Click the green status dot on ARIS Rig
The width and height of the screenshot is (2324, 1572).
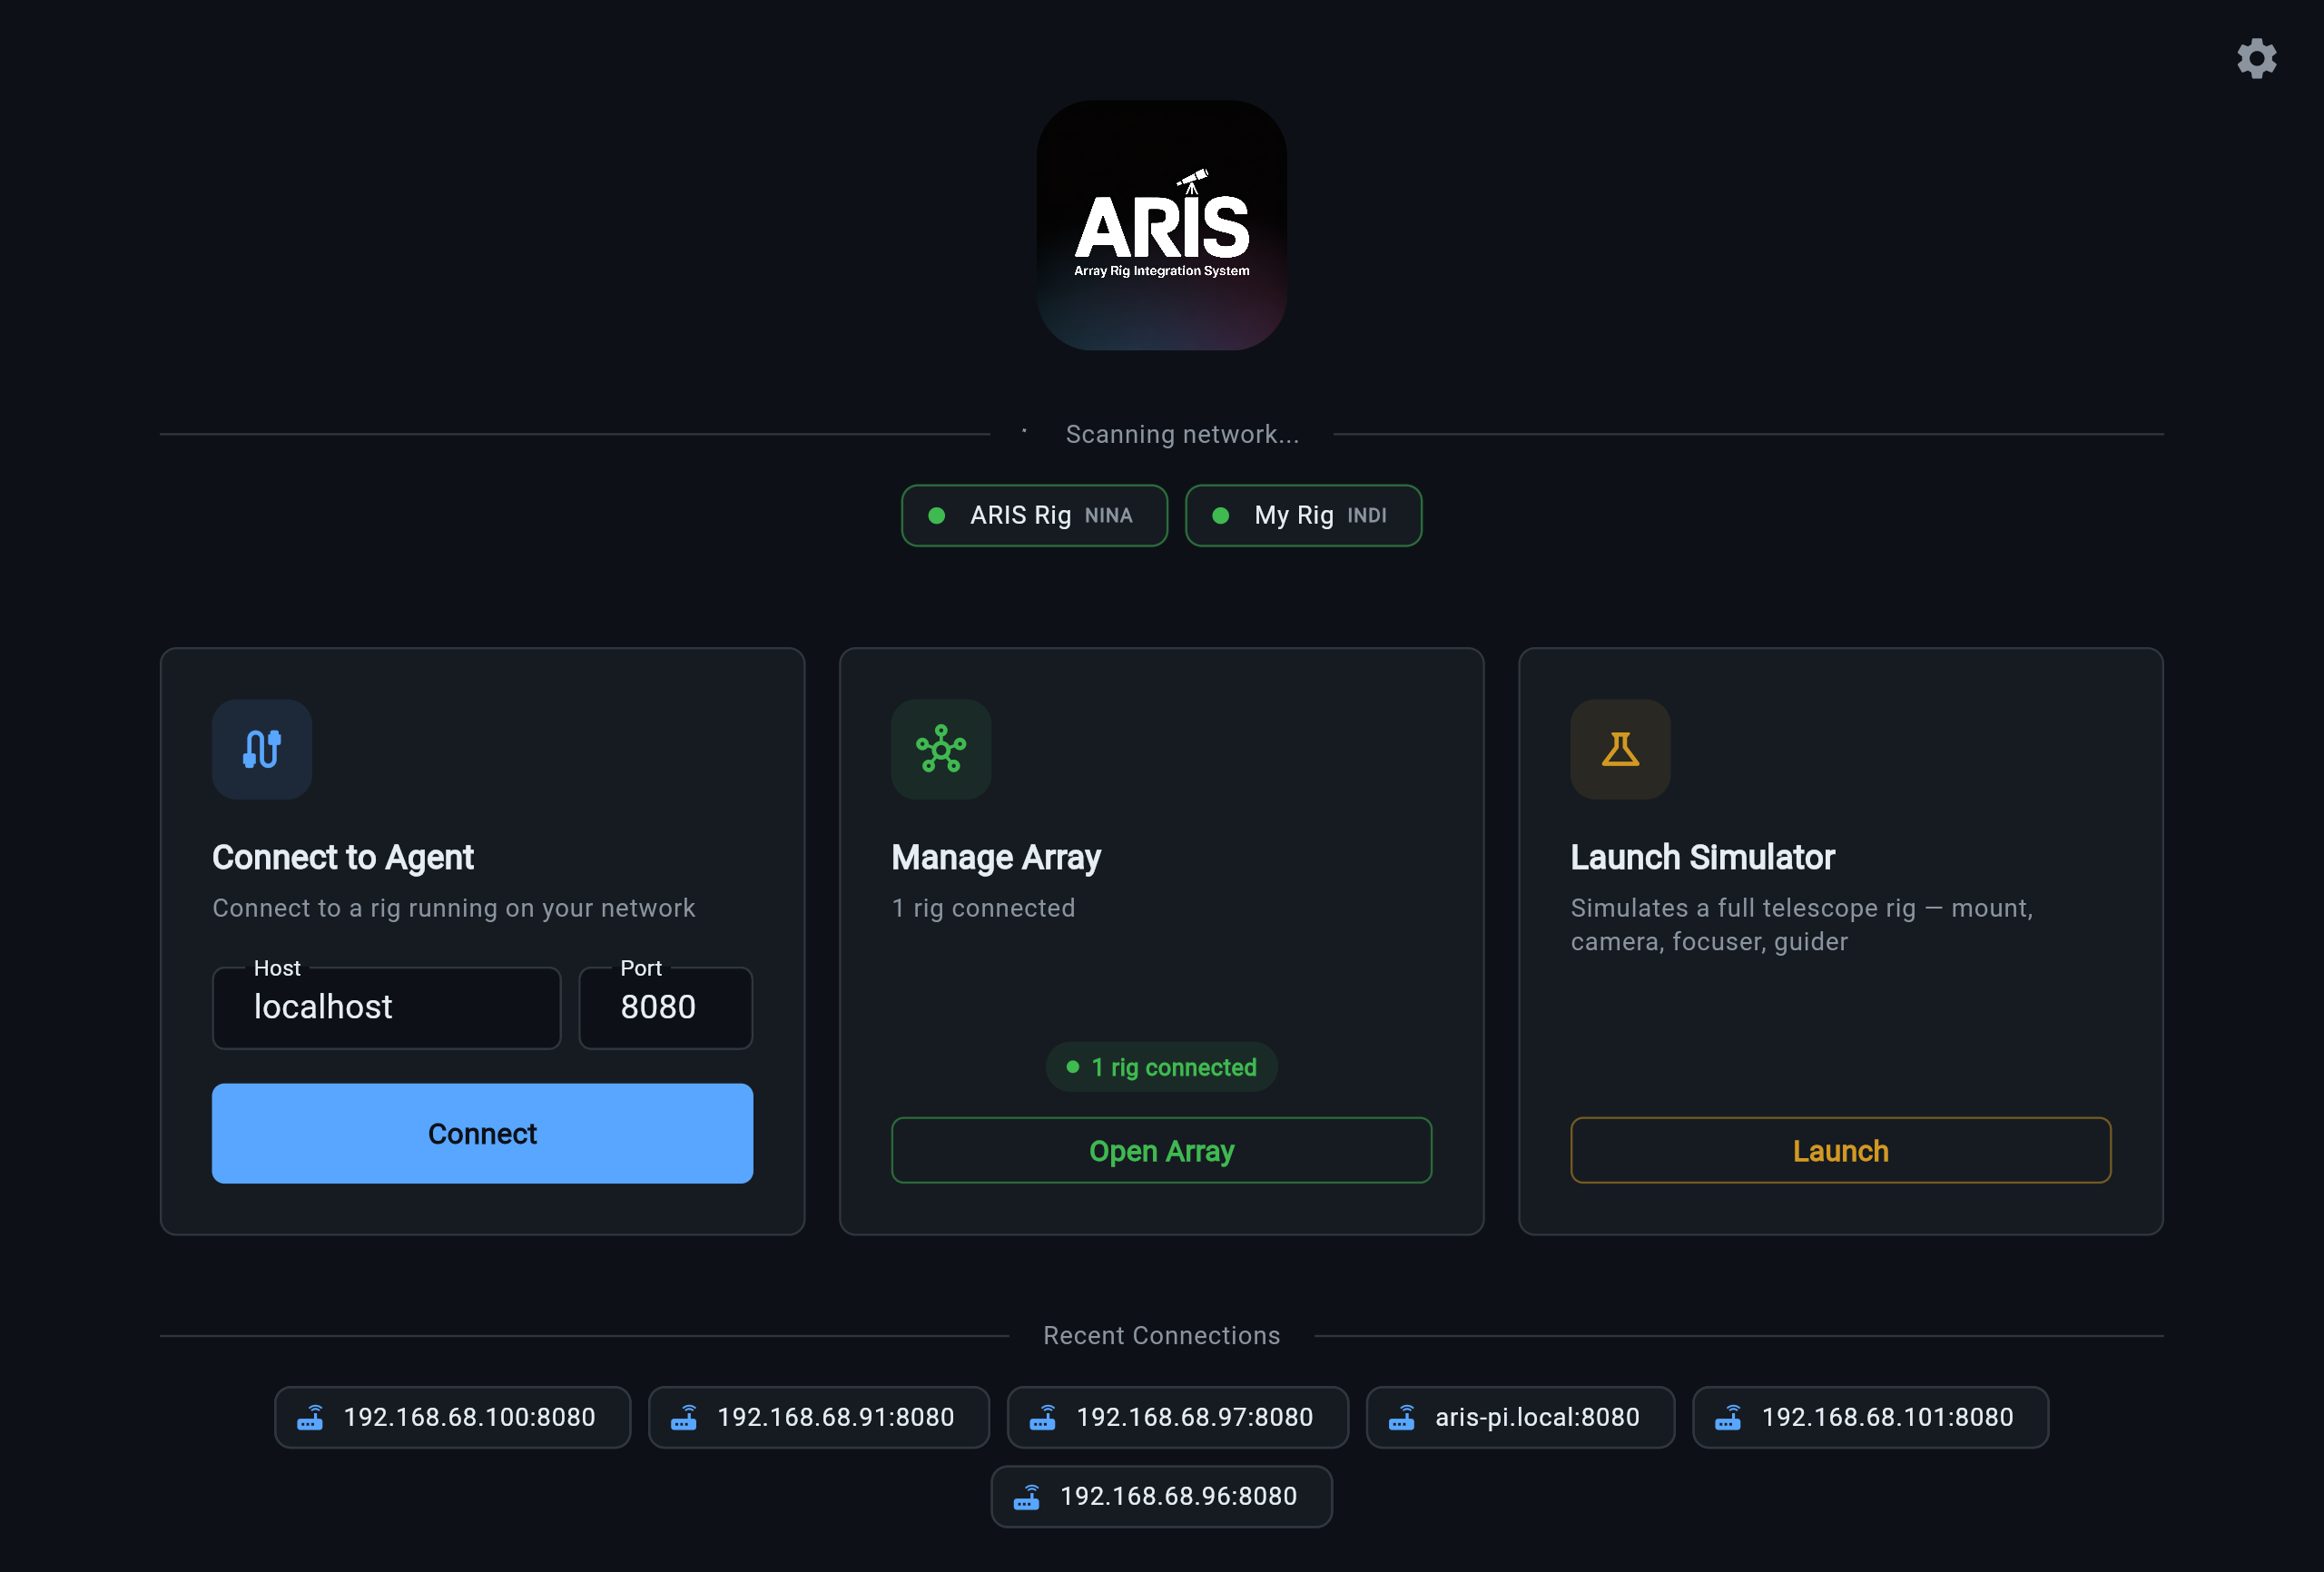tap(936, 515)
